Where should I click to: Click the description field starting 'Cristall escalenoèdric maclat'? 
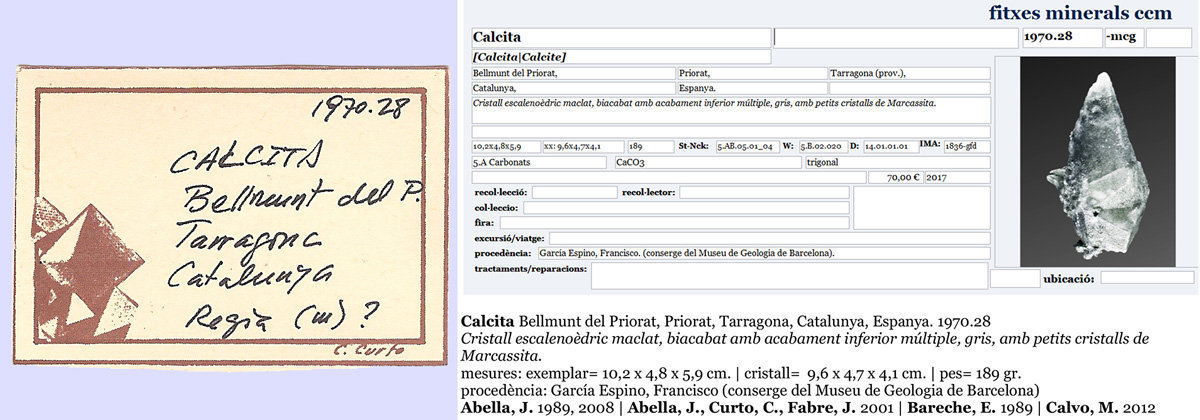(x=730, y=110)
